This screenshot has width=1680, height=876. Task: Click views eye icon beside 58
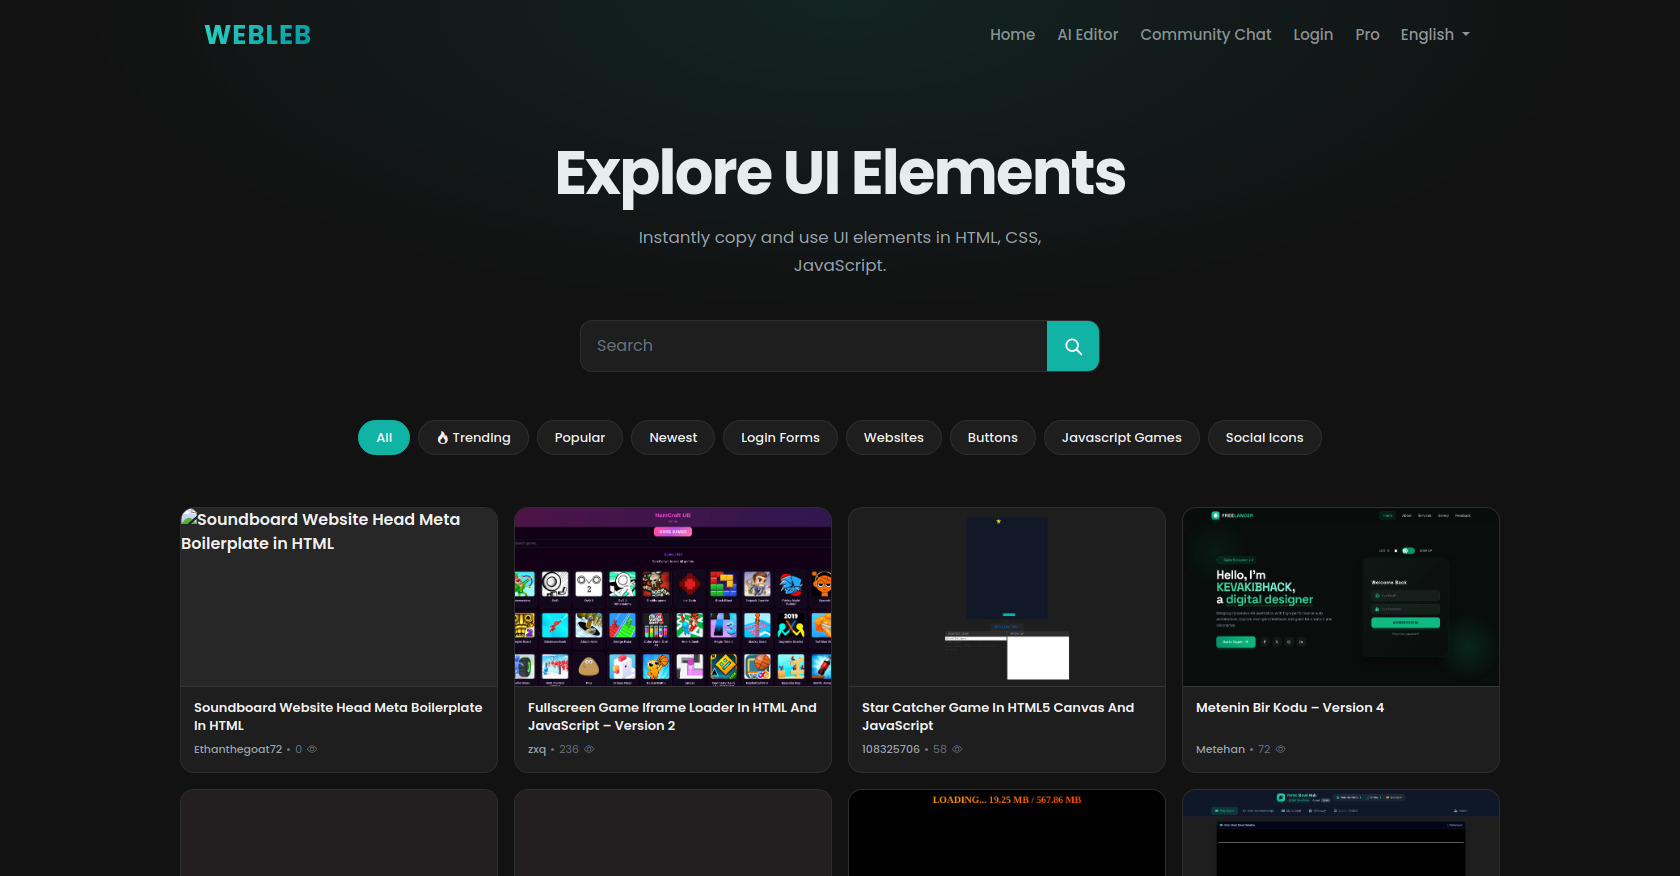tap(957, 749)
